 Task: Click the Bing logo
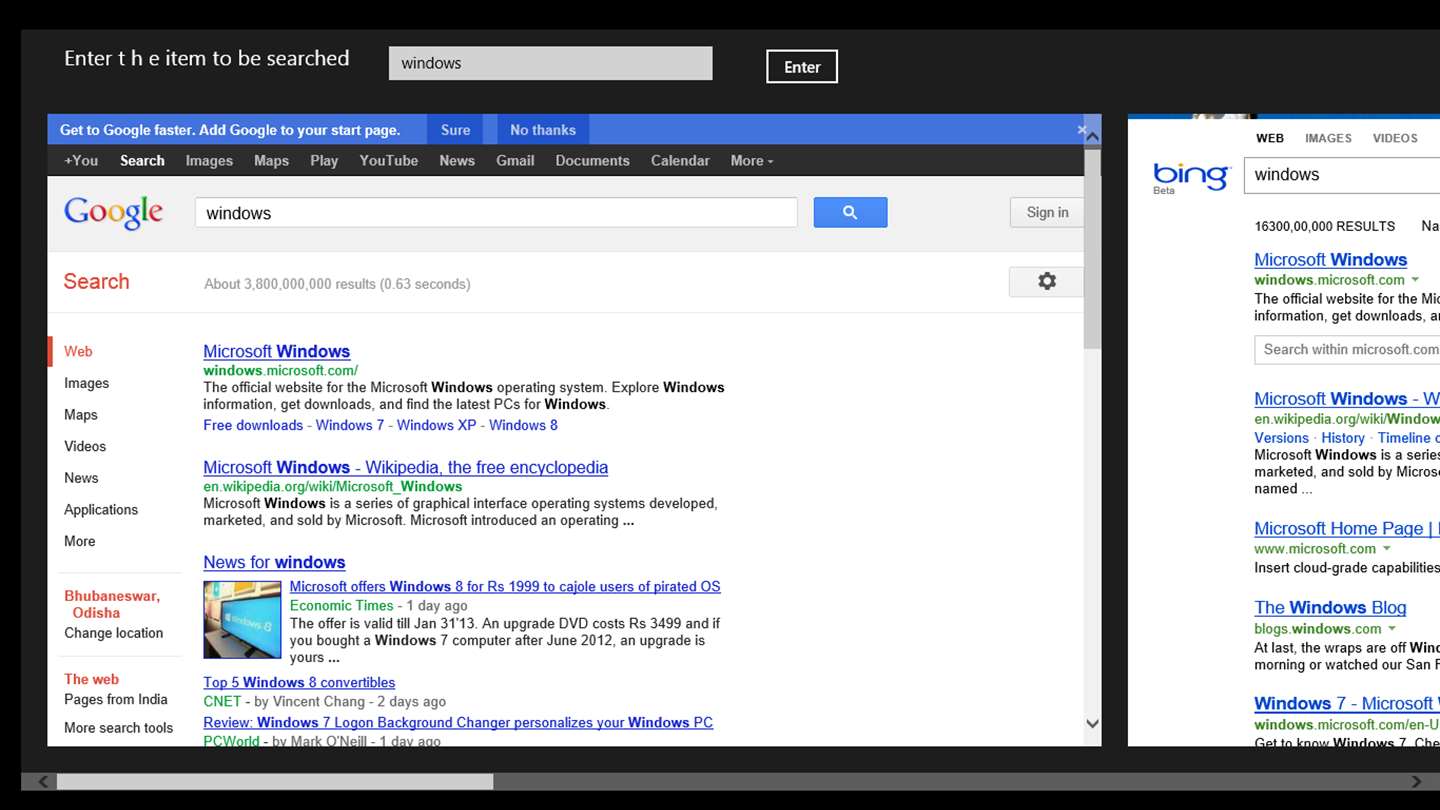1190,177
